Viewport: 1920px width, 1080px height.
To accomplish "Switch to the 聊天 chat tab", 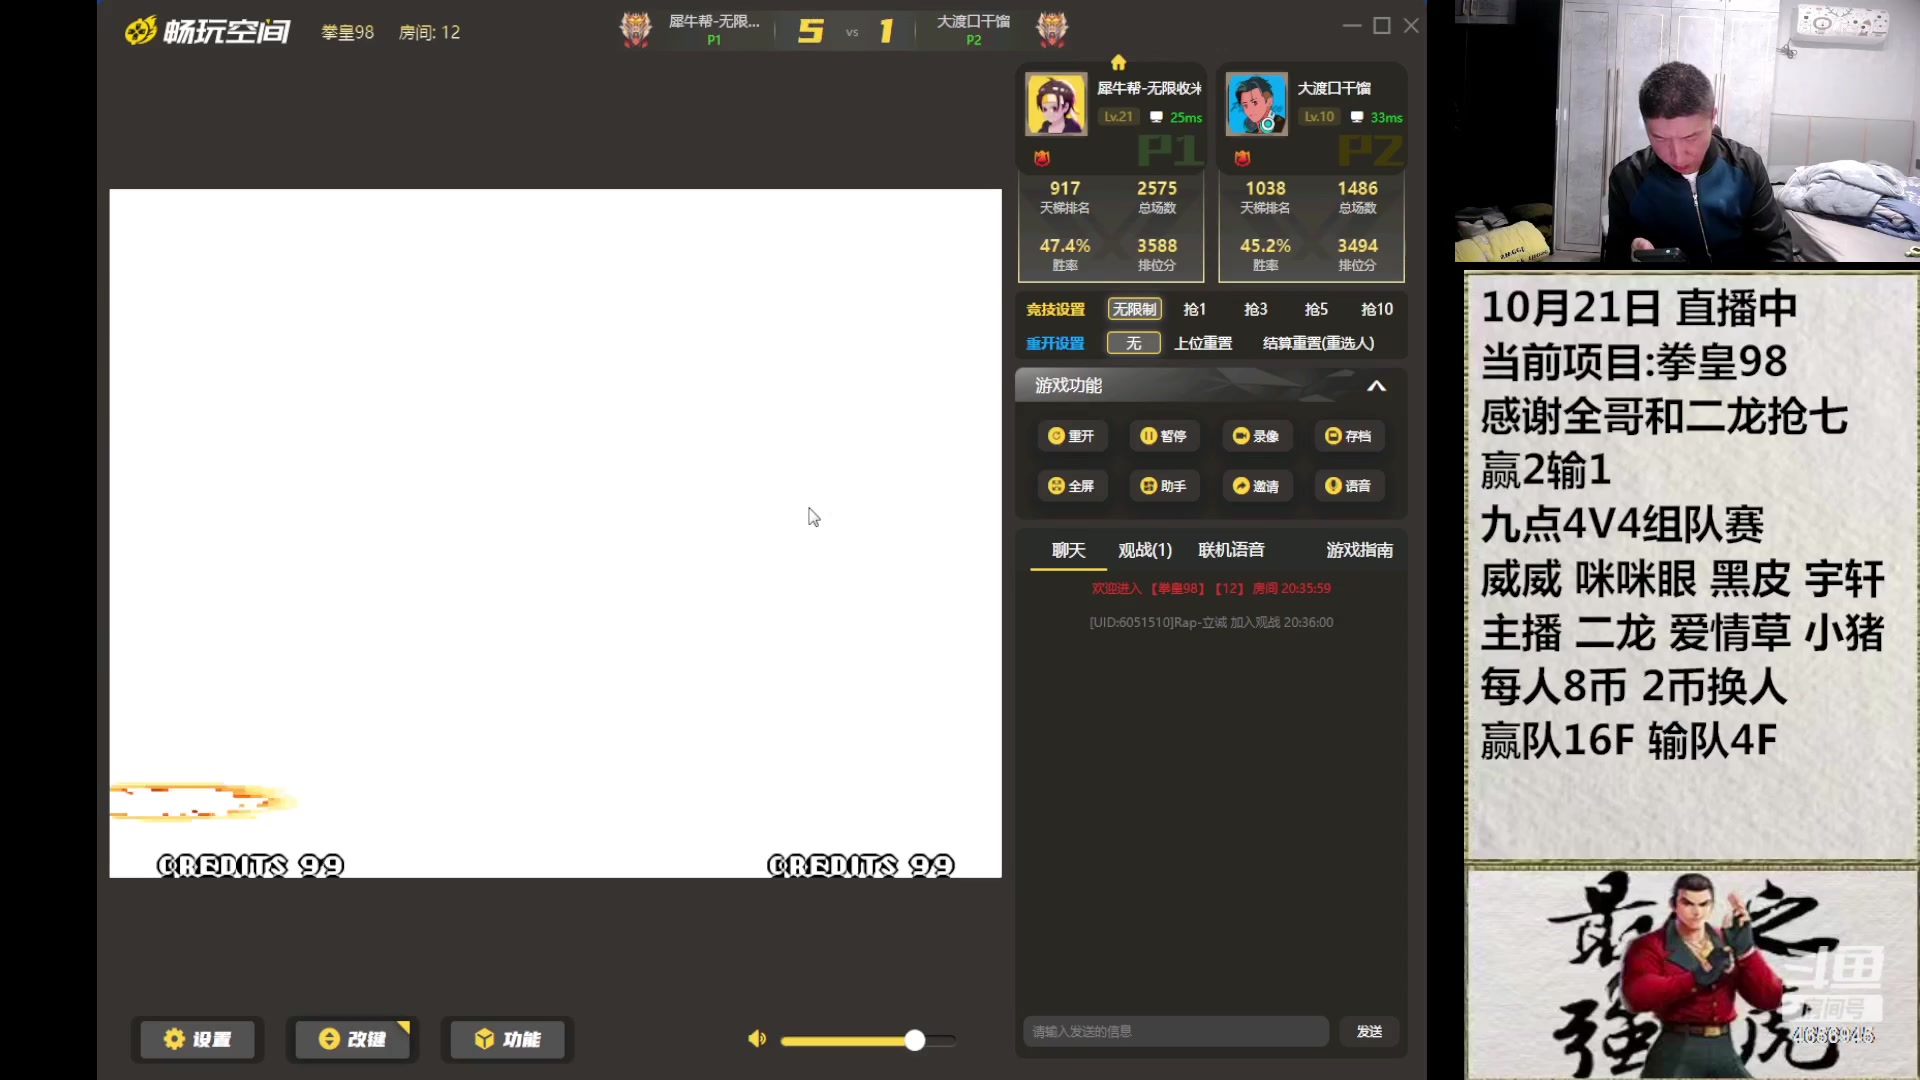I will (x=1068, y=550).
